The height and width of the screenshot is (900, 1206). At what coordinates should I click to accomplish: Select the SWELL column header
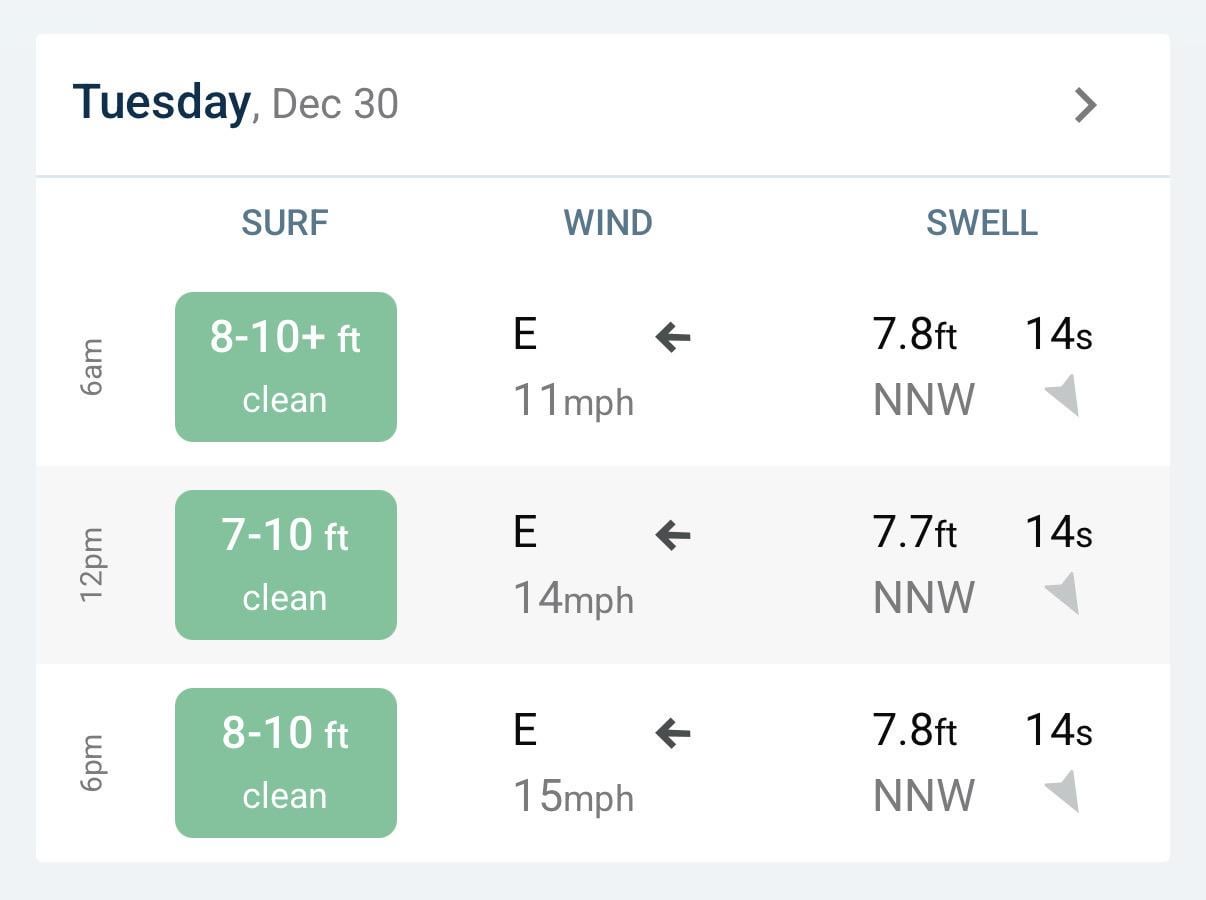982,223
